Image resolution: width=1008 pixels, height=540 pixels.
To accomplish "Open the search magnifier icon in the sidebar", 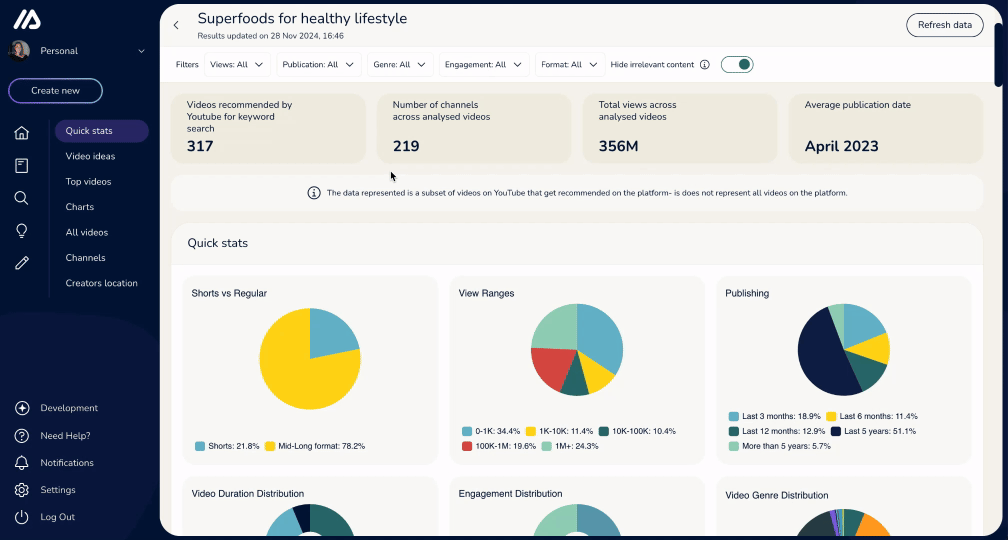I will [x=21, y=198].
